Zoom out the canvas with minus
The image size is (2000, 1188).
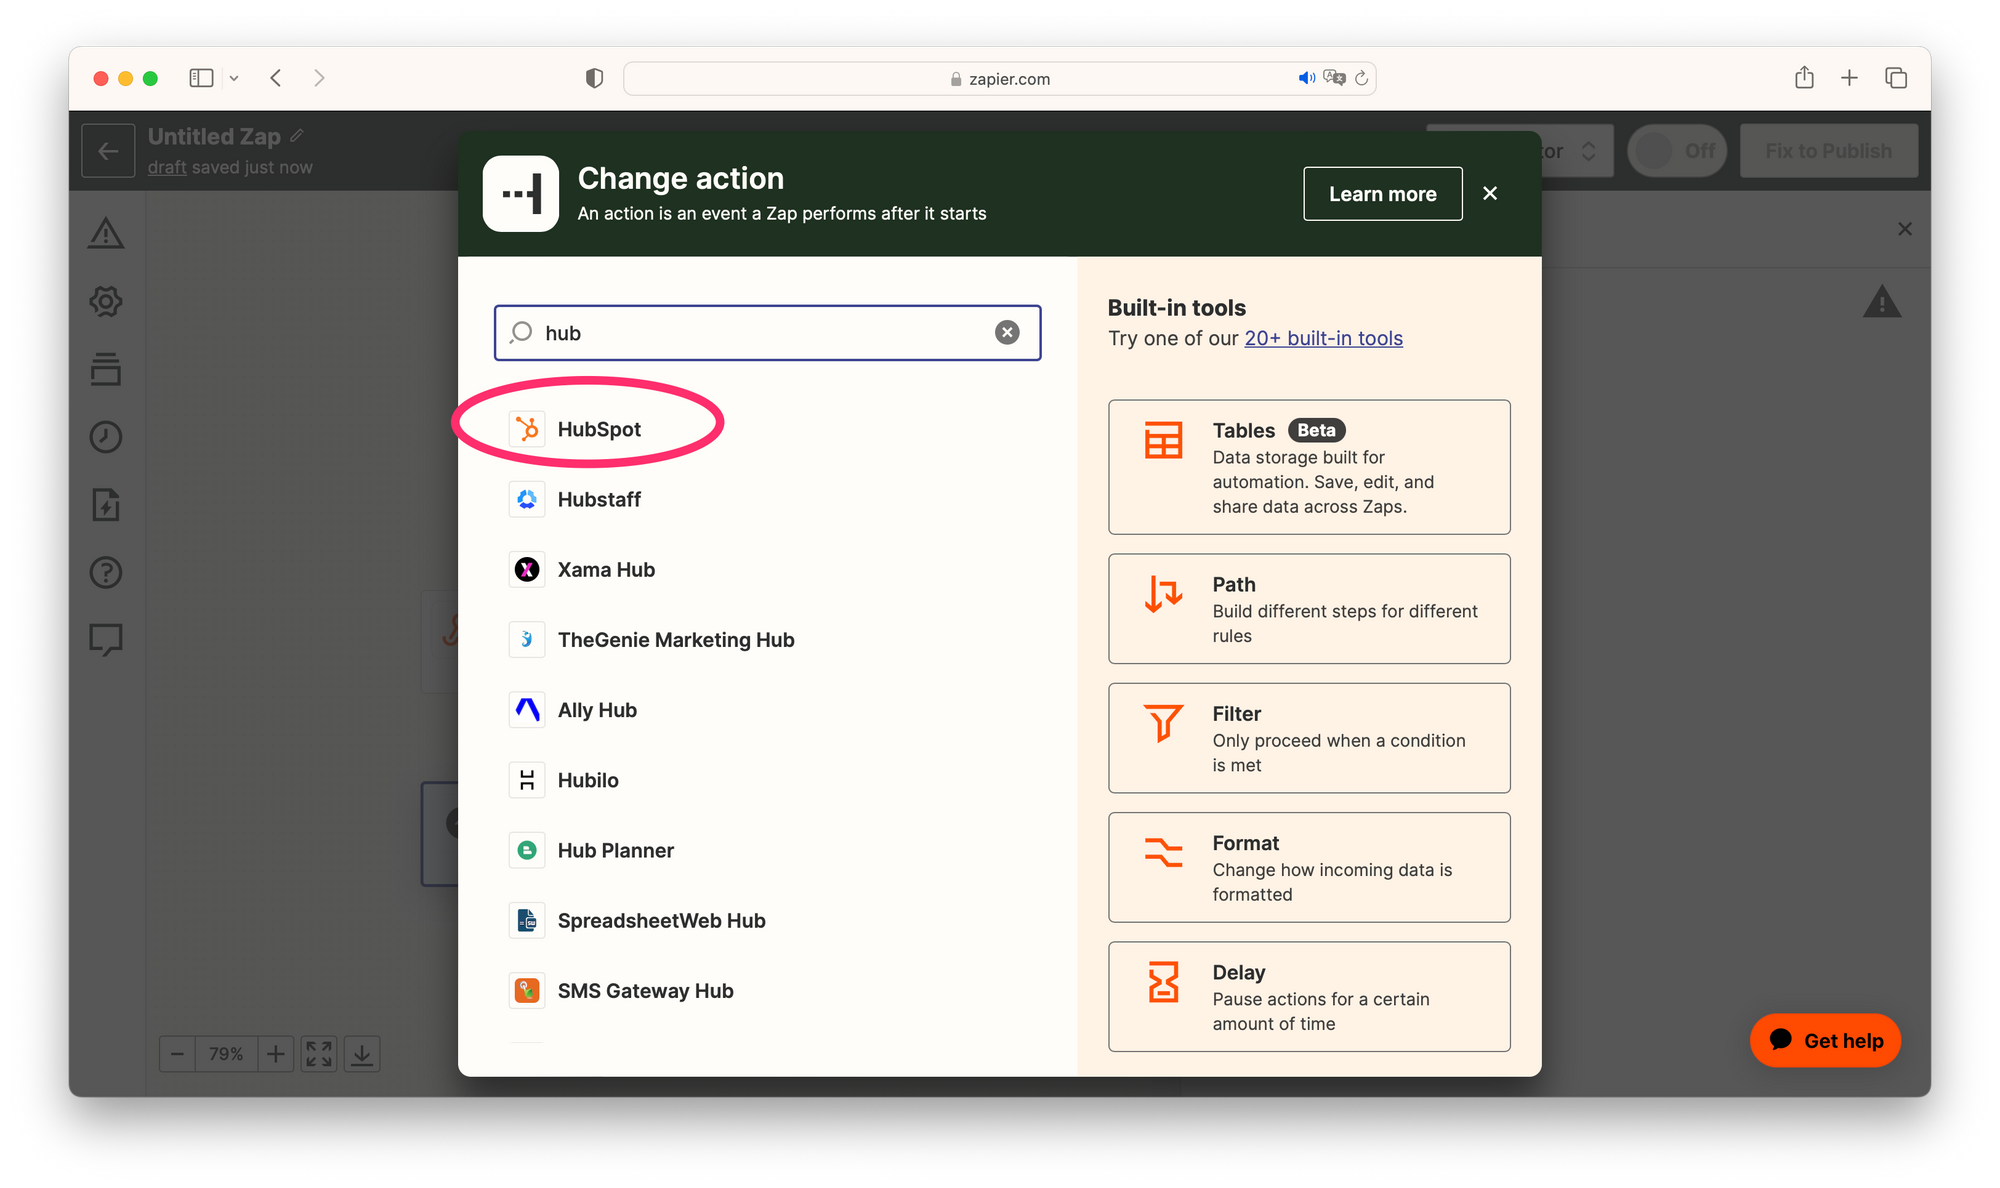[x=177, y=1053]
